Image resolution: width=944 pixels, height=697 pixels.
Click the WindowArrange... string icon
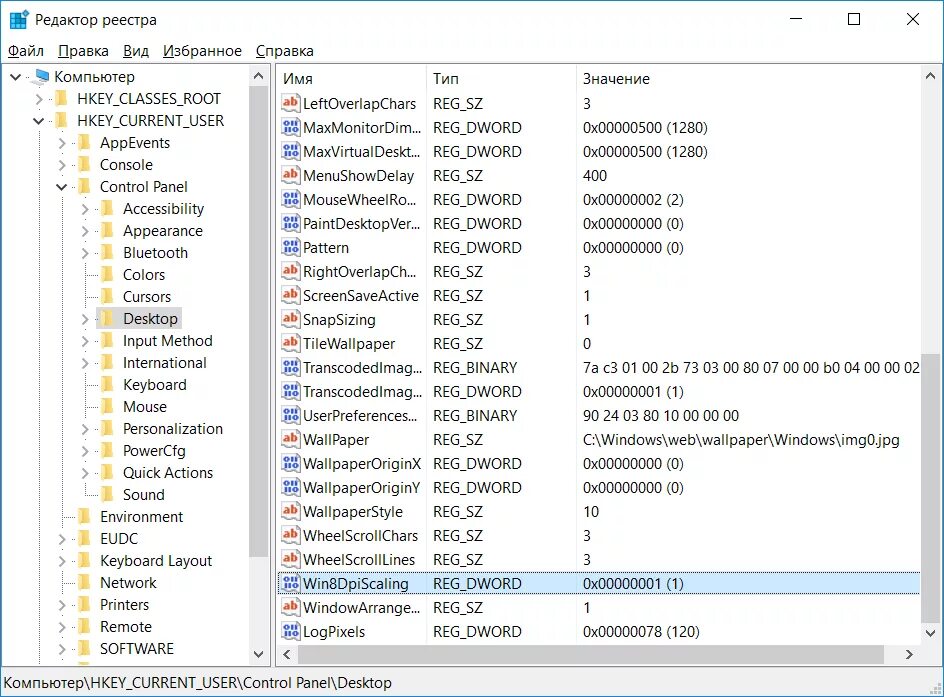(291, 607)
